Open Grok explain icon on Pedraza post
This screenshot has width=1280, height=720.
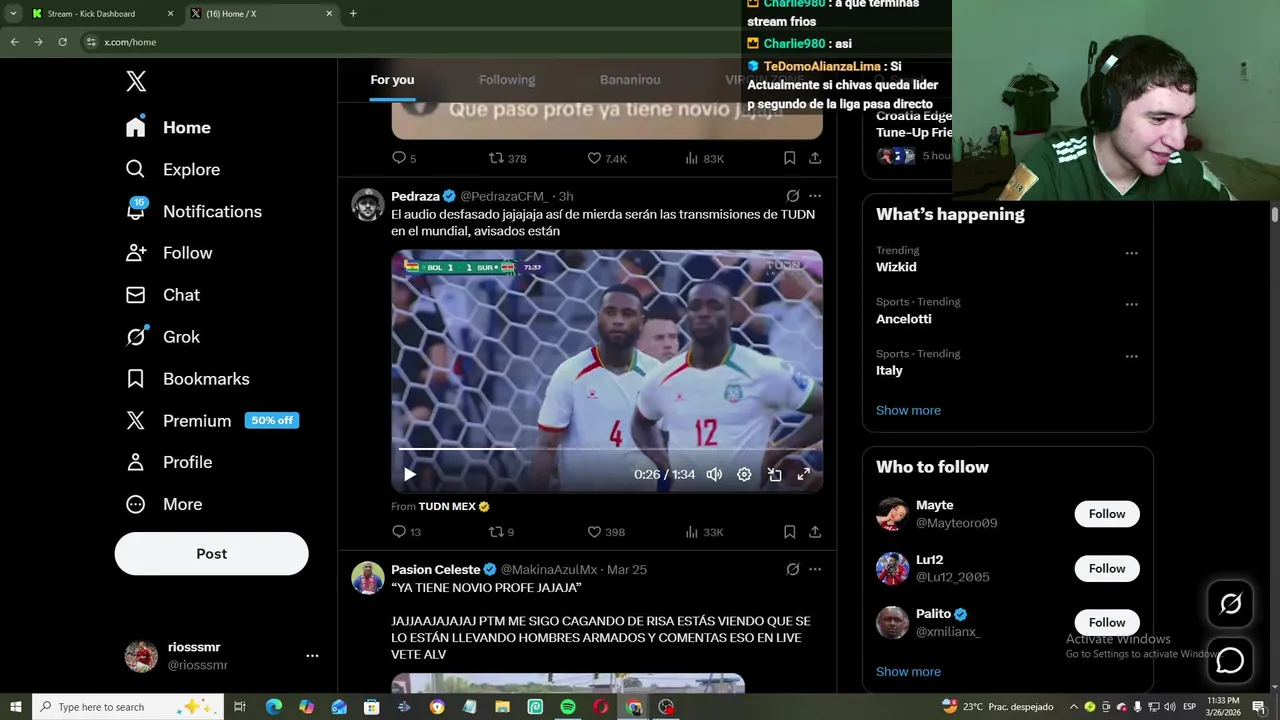click(792, 196)
